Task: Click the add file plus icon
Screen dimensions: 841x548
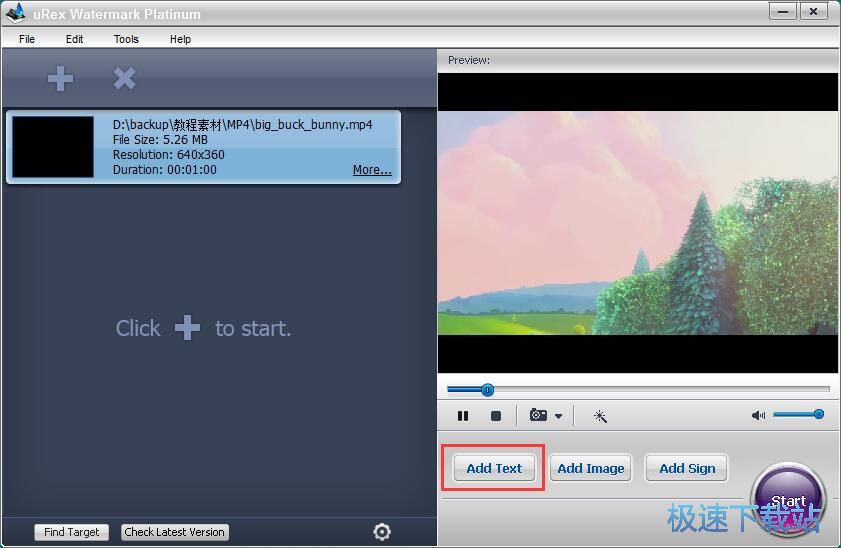Action: pyautogui.click(x=60, y=79)
